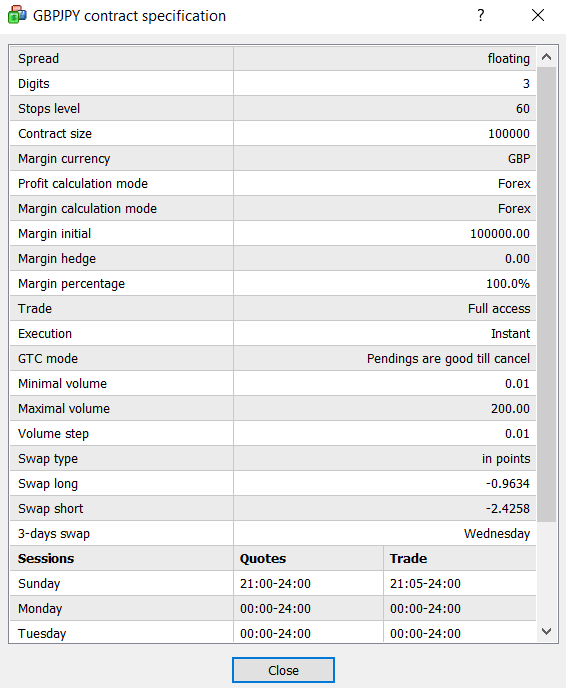Select the Sunday trade session 21:05-24:00

[x=425, y=584]
